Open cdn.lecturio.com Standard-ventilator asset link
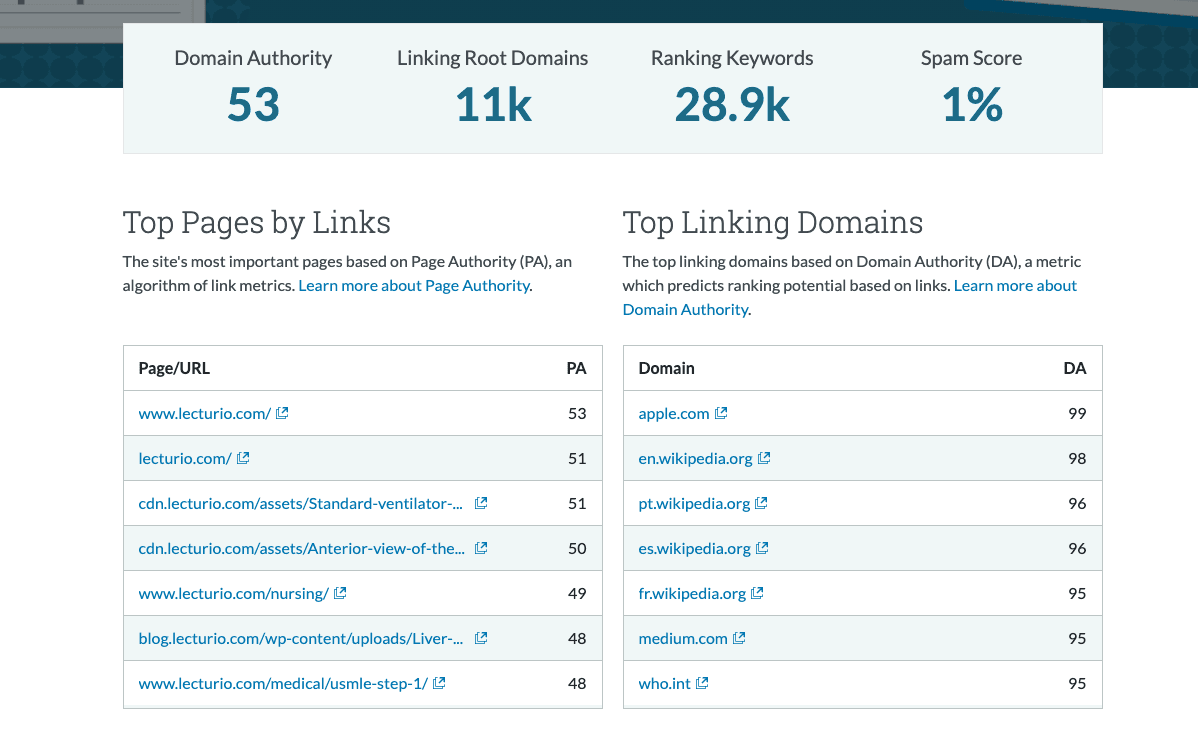The image size is (1198, 732). click(x=300, y=504)
